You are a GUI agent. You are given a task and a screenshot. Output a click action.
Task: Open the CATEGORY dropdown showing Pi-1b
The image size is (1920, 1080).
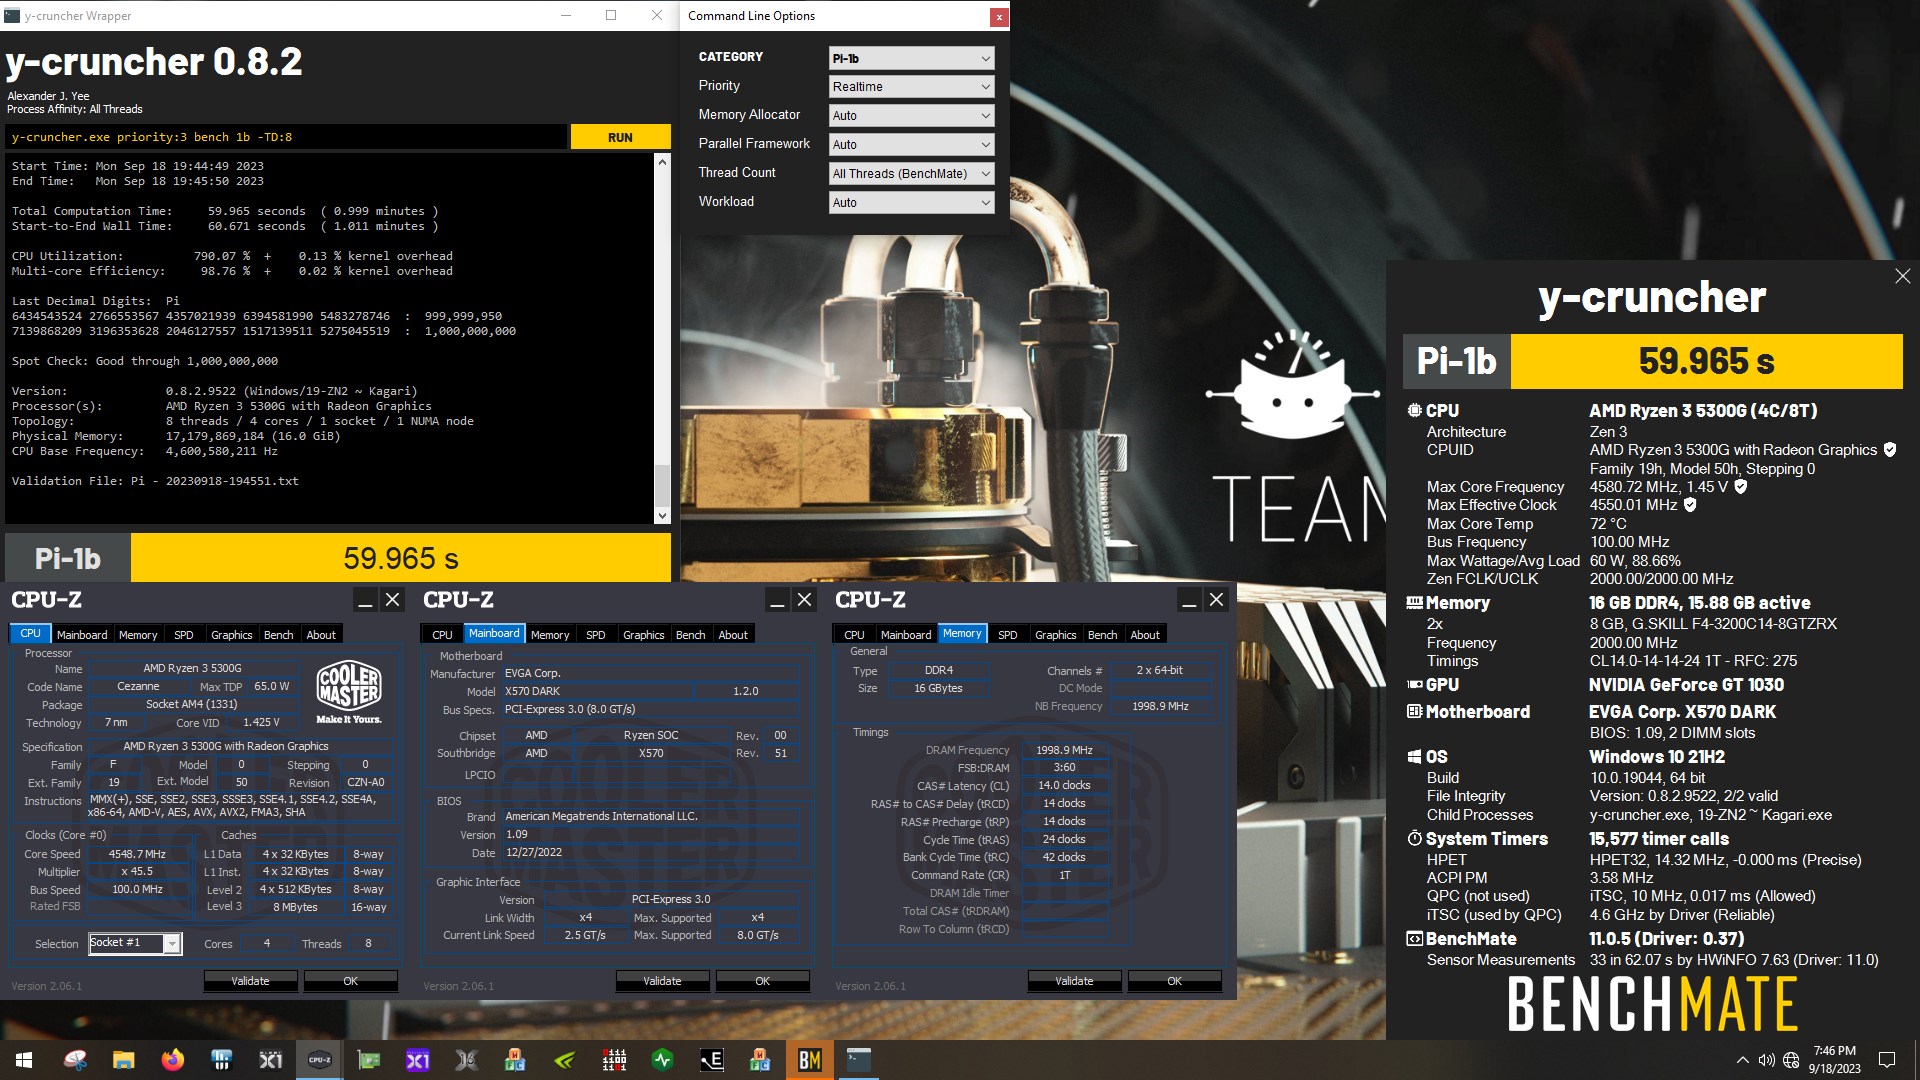click(x=911, y=58)
